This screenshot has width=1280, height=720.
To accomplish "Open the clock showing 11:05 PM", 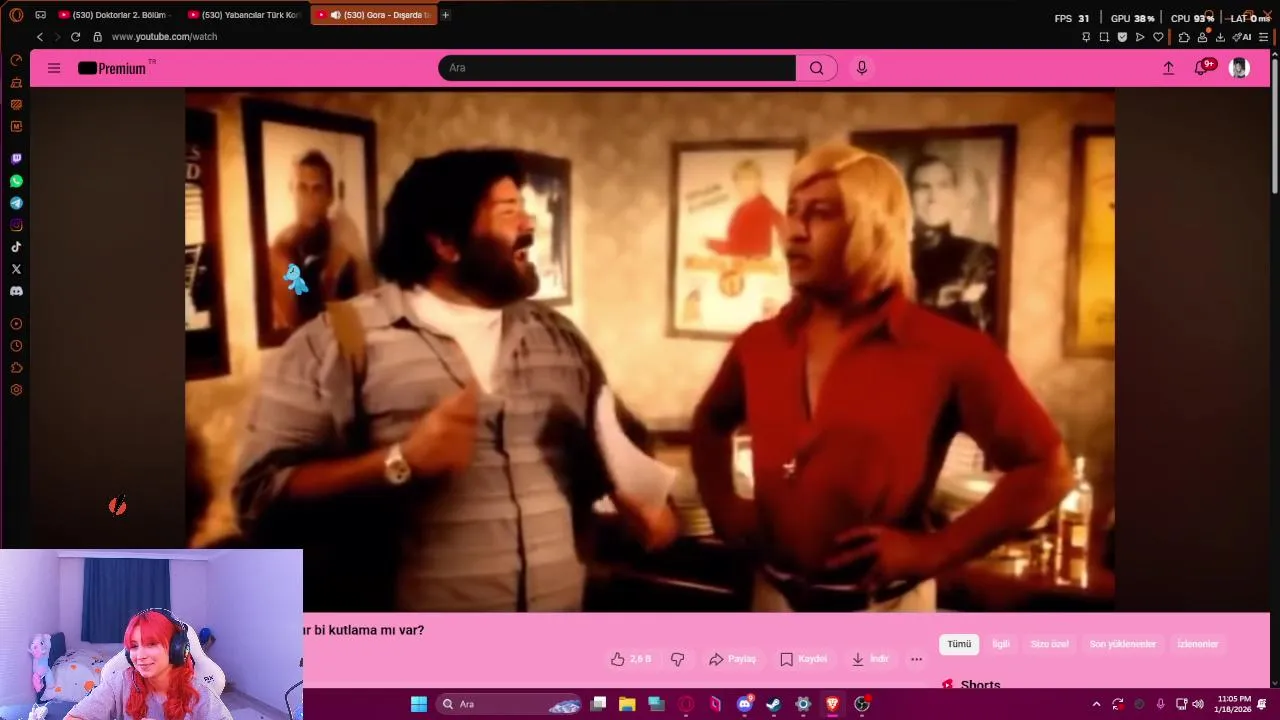I will [1234, 704].
